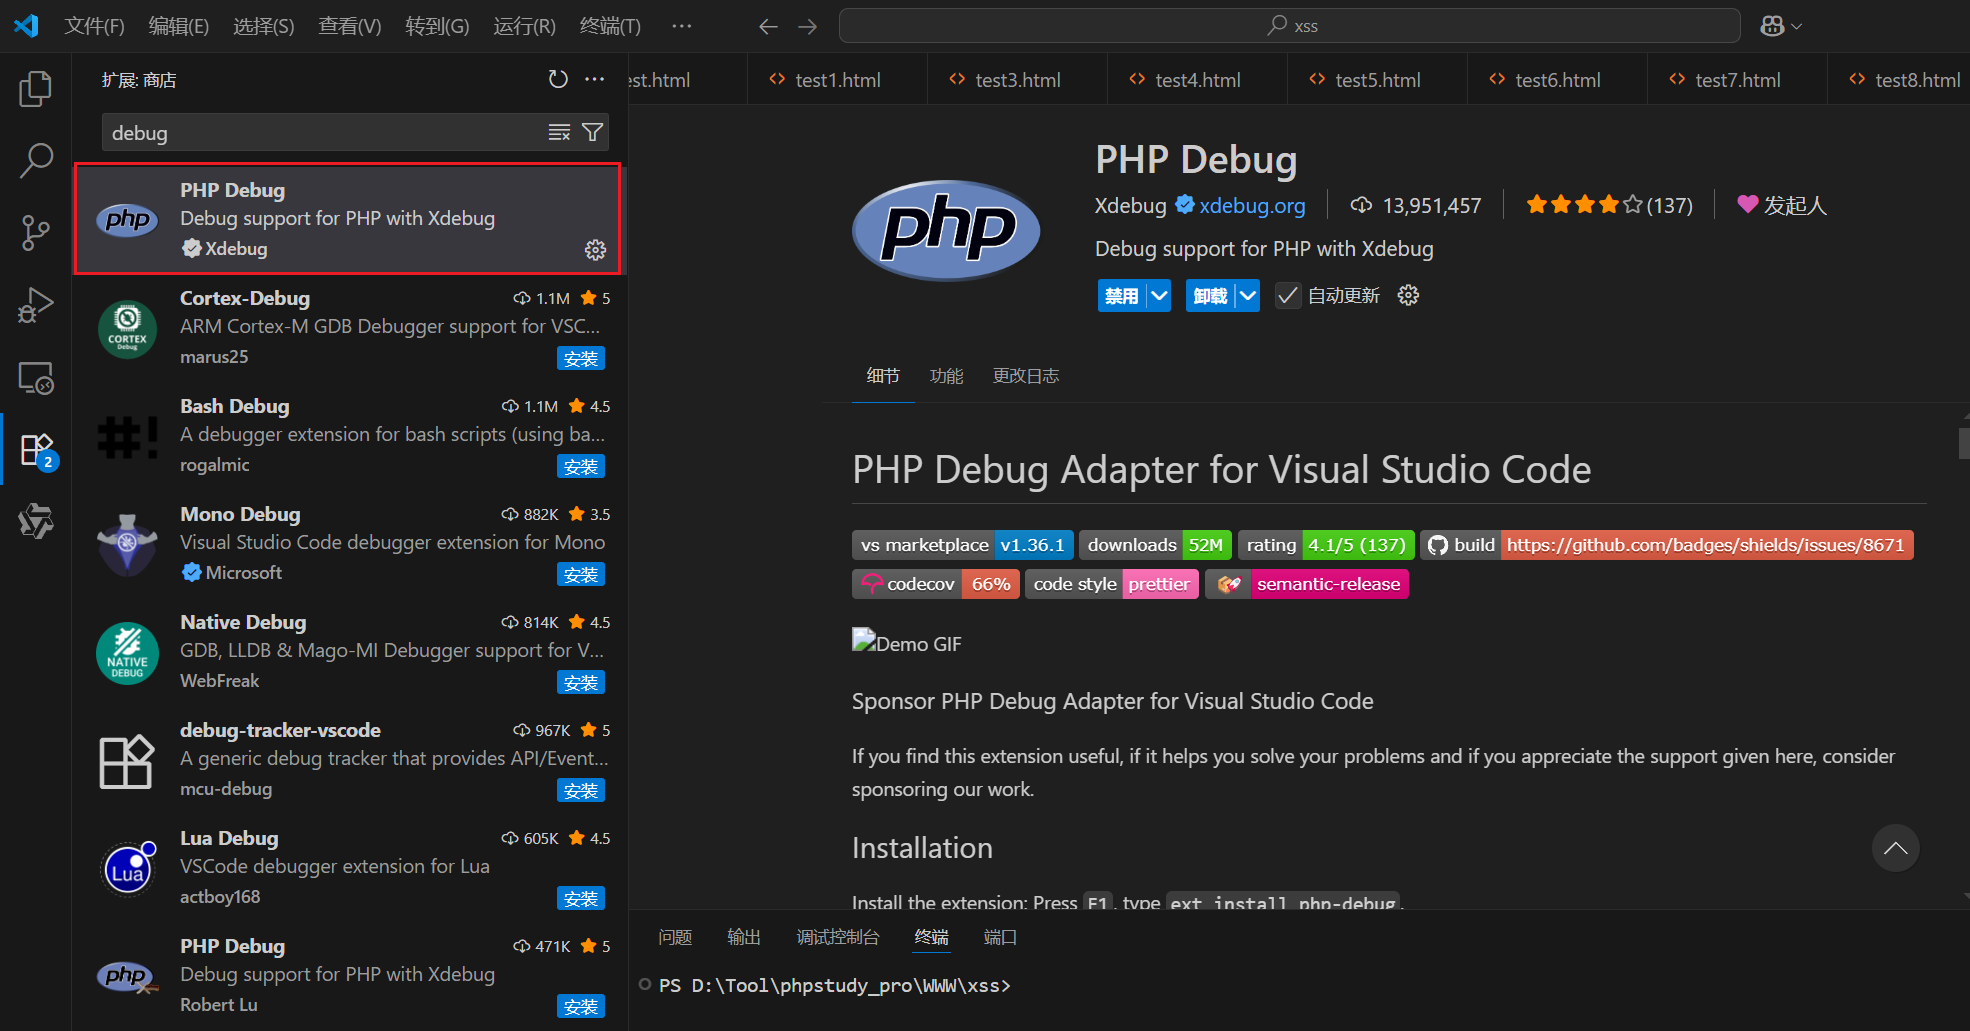Toggle the 自动更新 checkbox
The height and width of the screenshot is (1031, 1970).
coord(1288,295)
